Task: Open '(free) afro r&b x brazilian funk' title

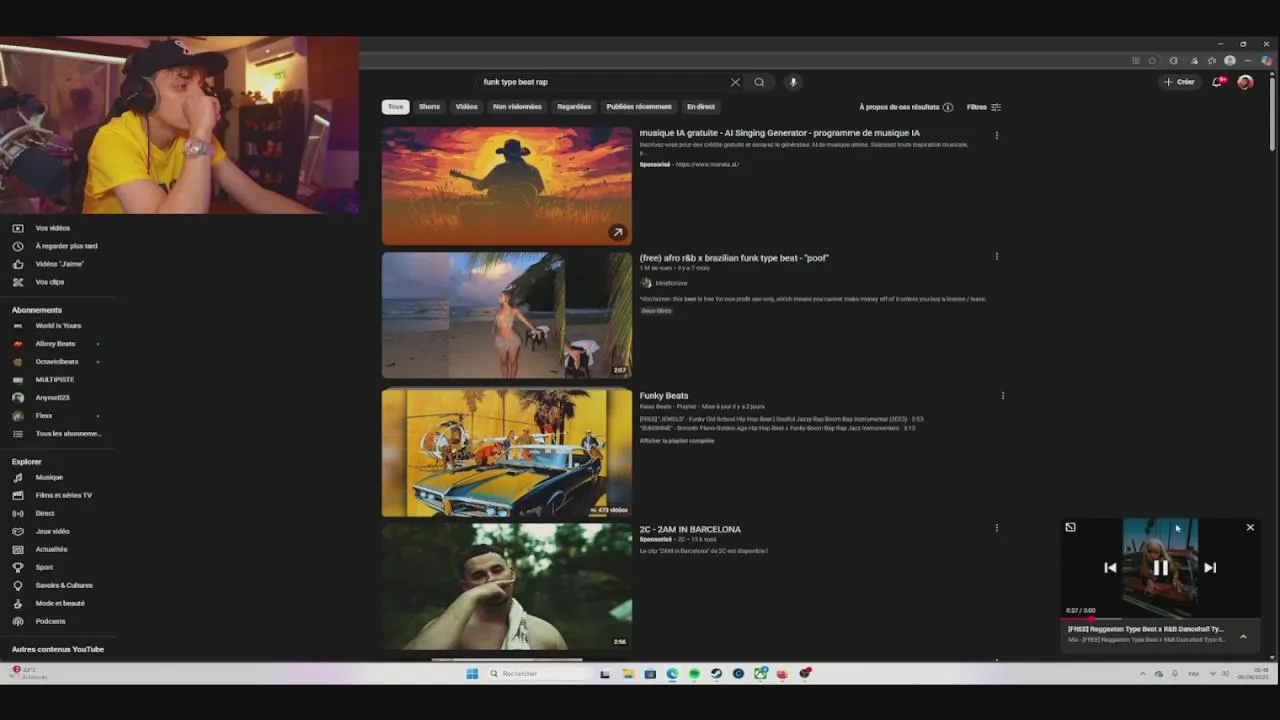Action: (734, 258)
